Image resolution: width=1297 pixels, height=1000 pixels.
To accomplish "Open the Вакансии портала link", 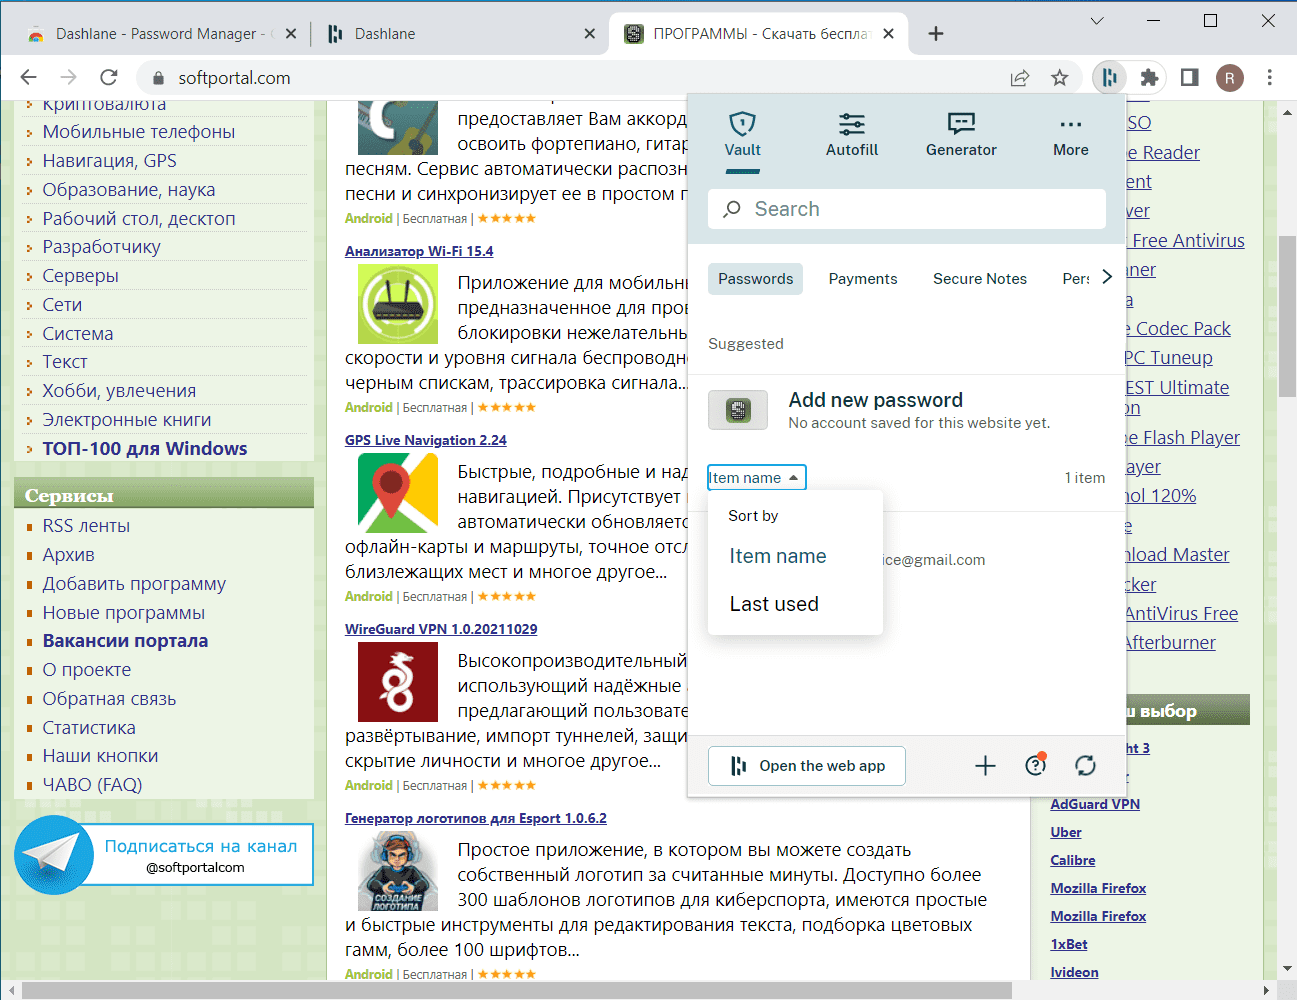I will pyautogui.click(x=125, y=641).
